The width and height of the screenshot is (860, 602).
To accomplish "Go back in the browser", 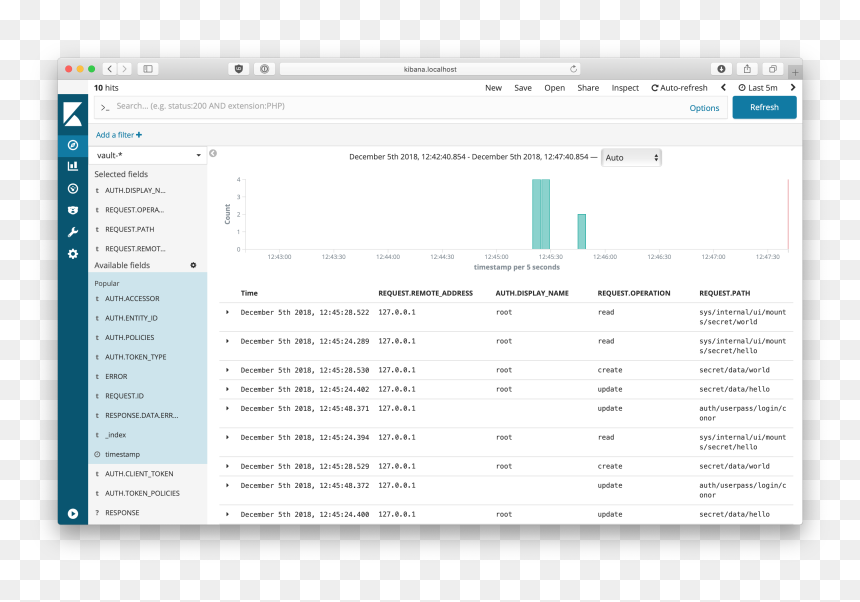I will (x=110, y=69).
